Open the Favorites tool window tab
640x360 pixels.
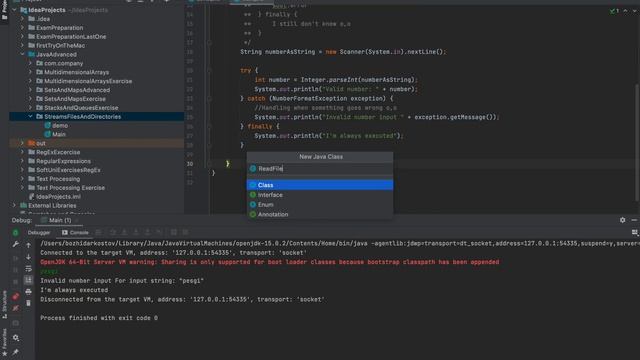tap(4, 342)
